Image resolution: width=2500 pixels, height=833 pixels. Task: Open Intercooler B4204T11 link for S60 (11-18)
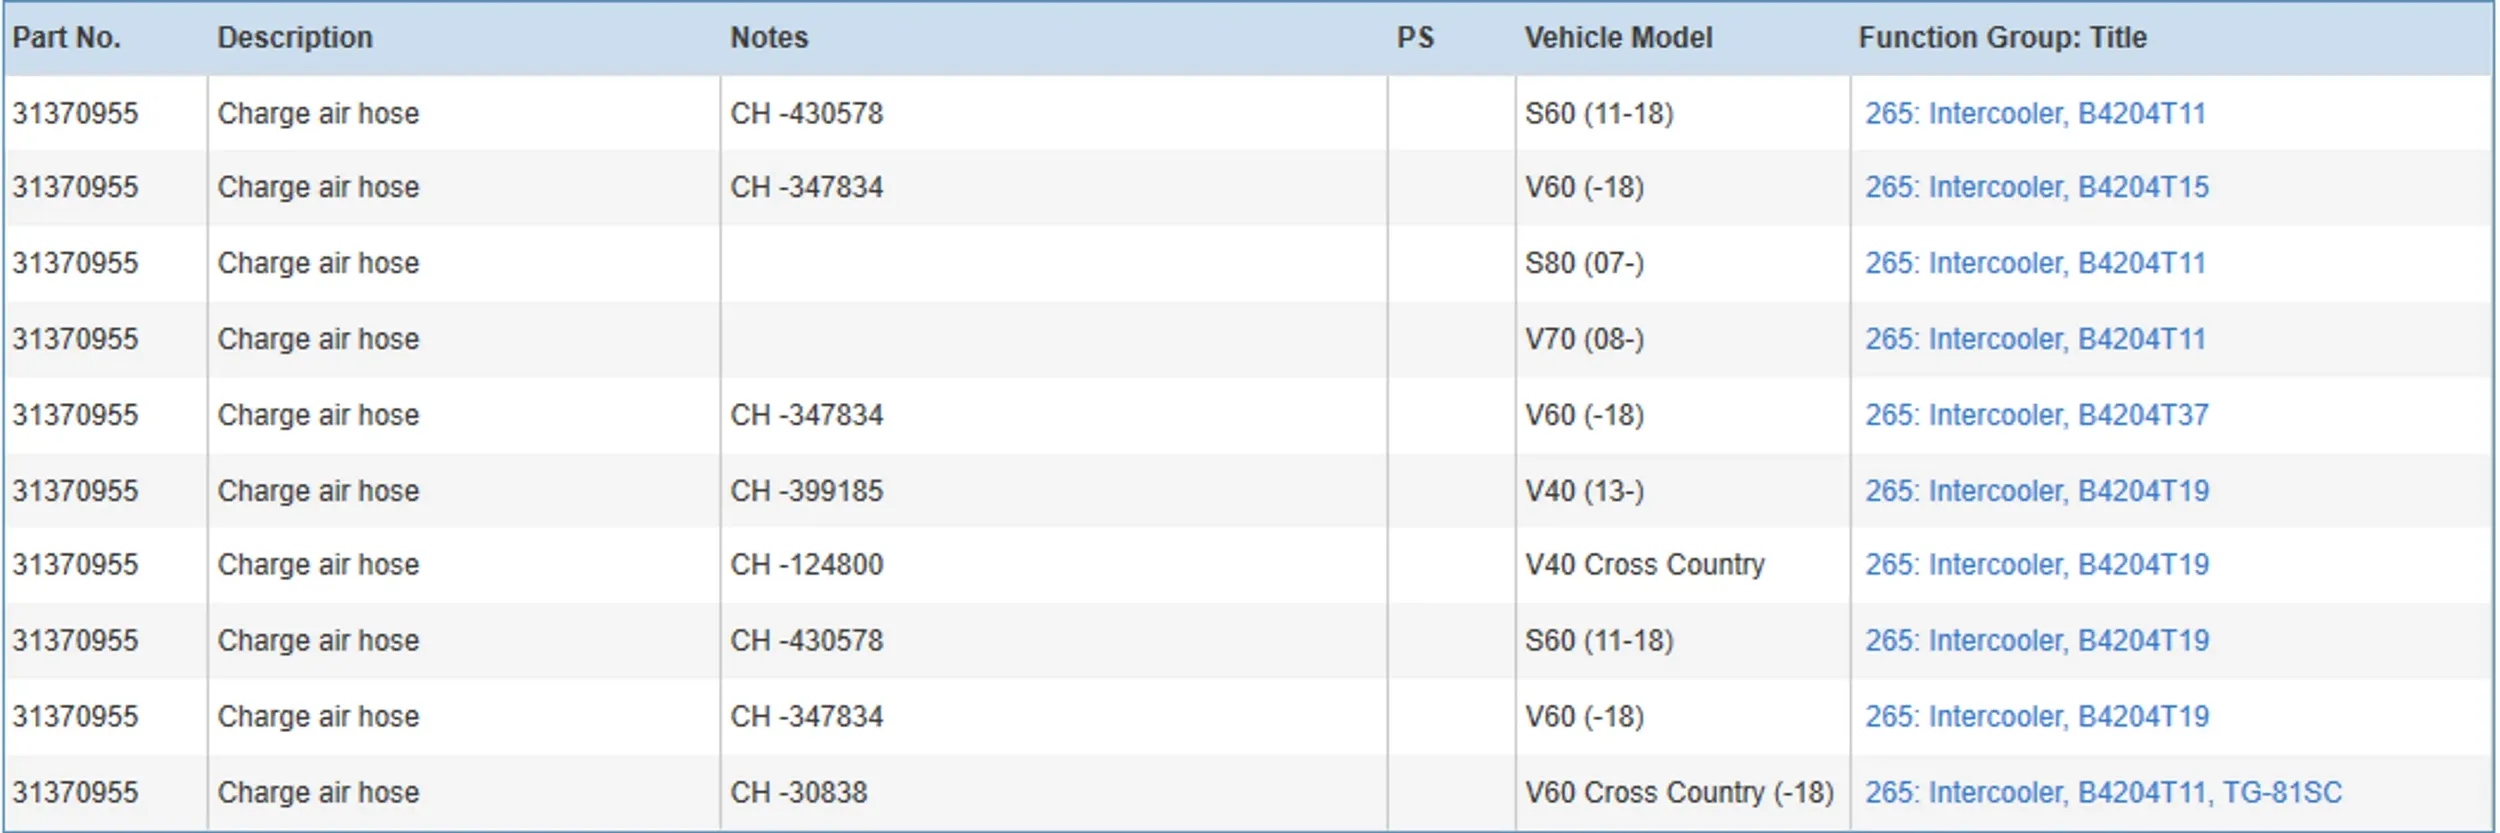pos(2034,114)
